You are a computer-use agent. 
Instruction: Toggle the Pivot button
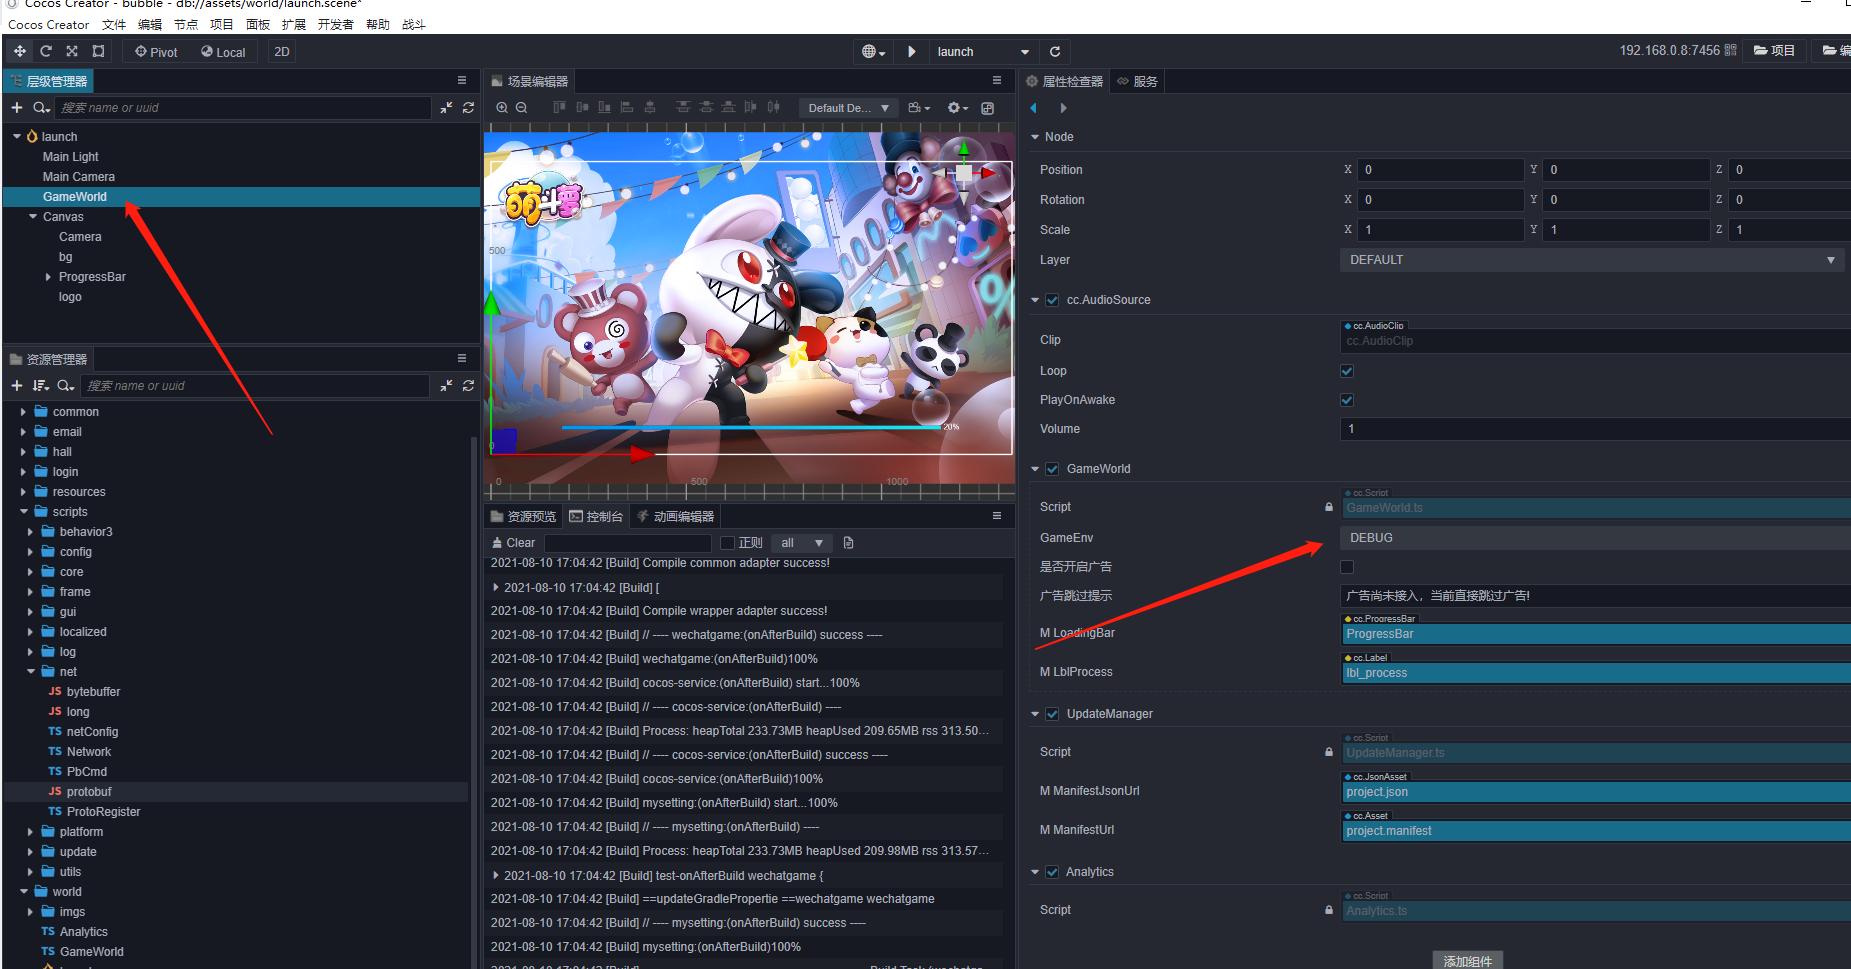coord(156,51)
